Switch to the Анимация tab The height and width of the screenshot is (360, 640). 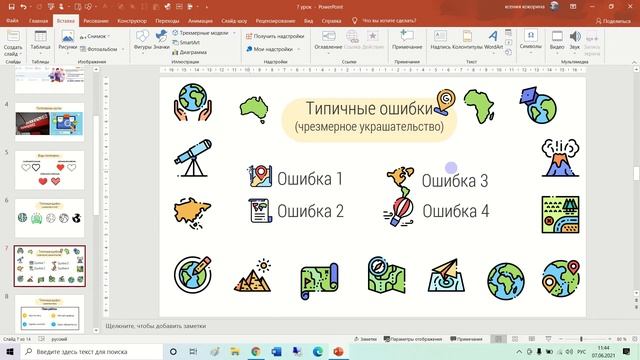click(200, 20)
